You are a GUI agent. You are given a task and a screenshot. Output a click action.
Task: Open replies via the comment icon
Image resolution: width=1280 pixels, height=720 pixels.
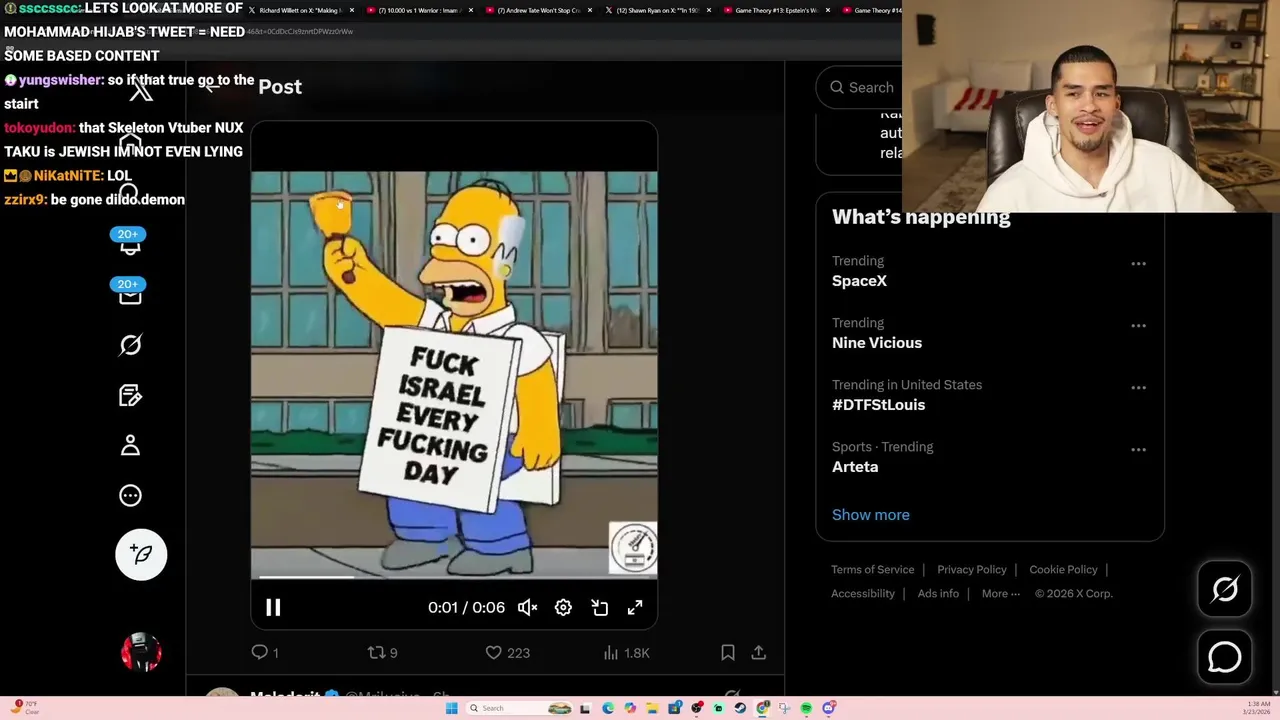[259, 652]
